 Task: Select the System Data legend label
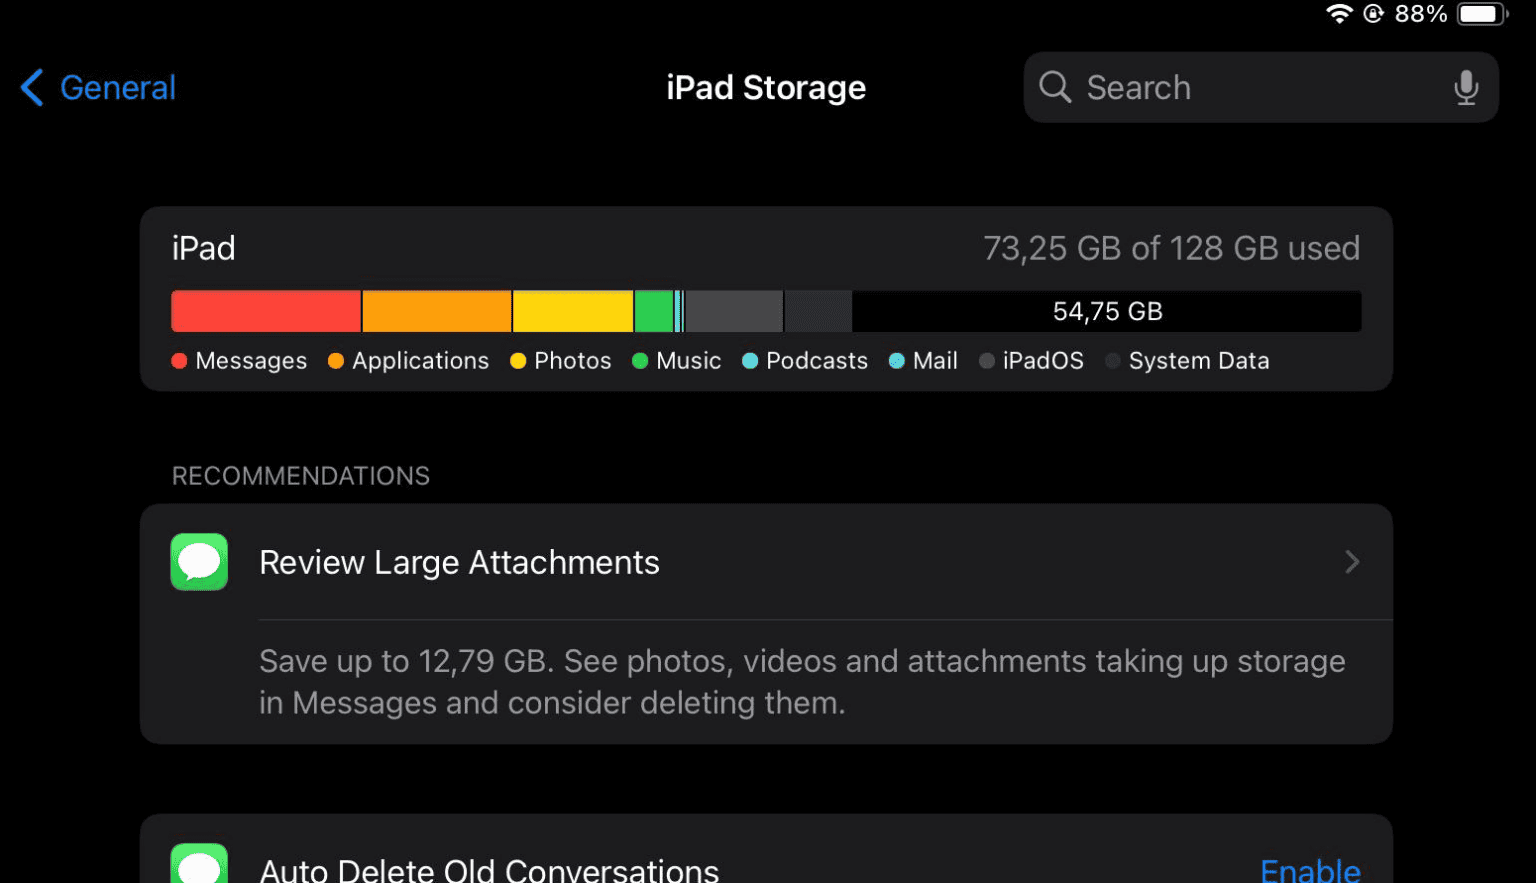[x=1199, y=360]
